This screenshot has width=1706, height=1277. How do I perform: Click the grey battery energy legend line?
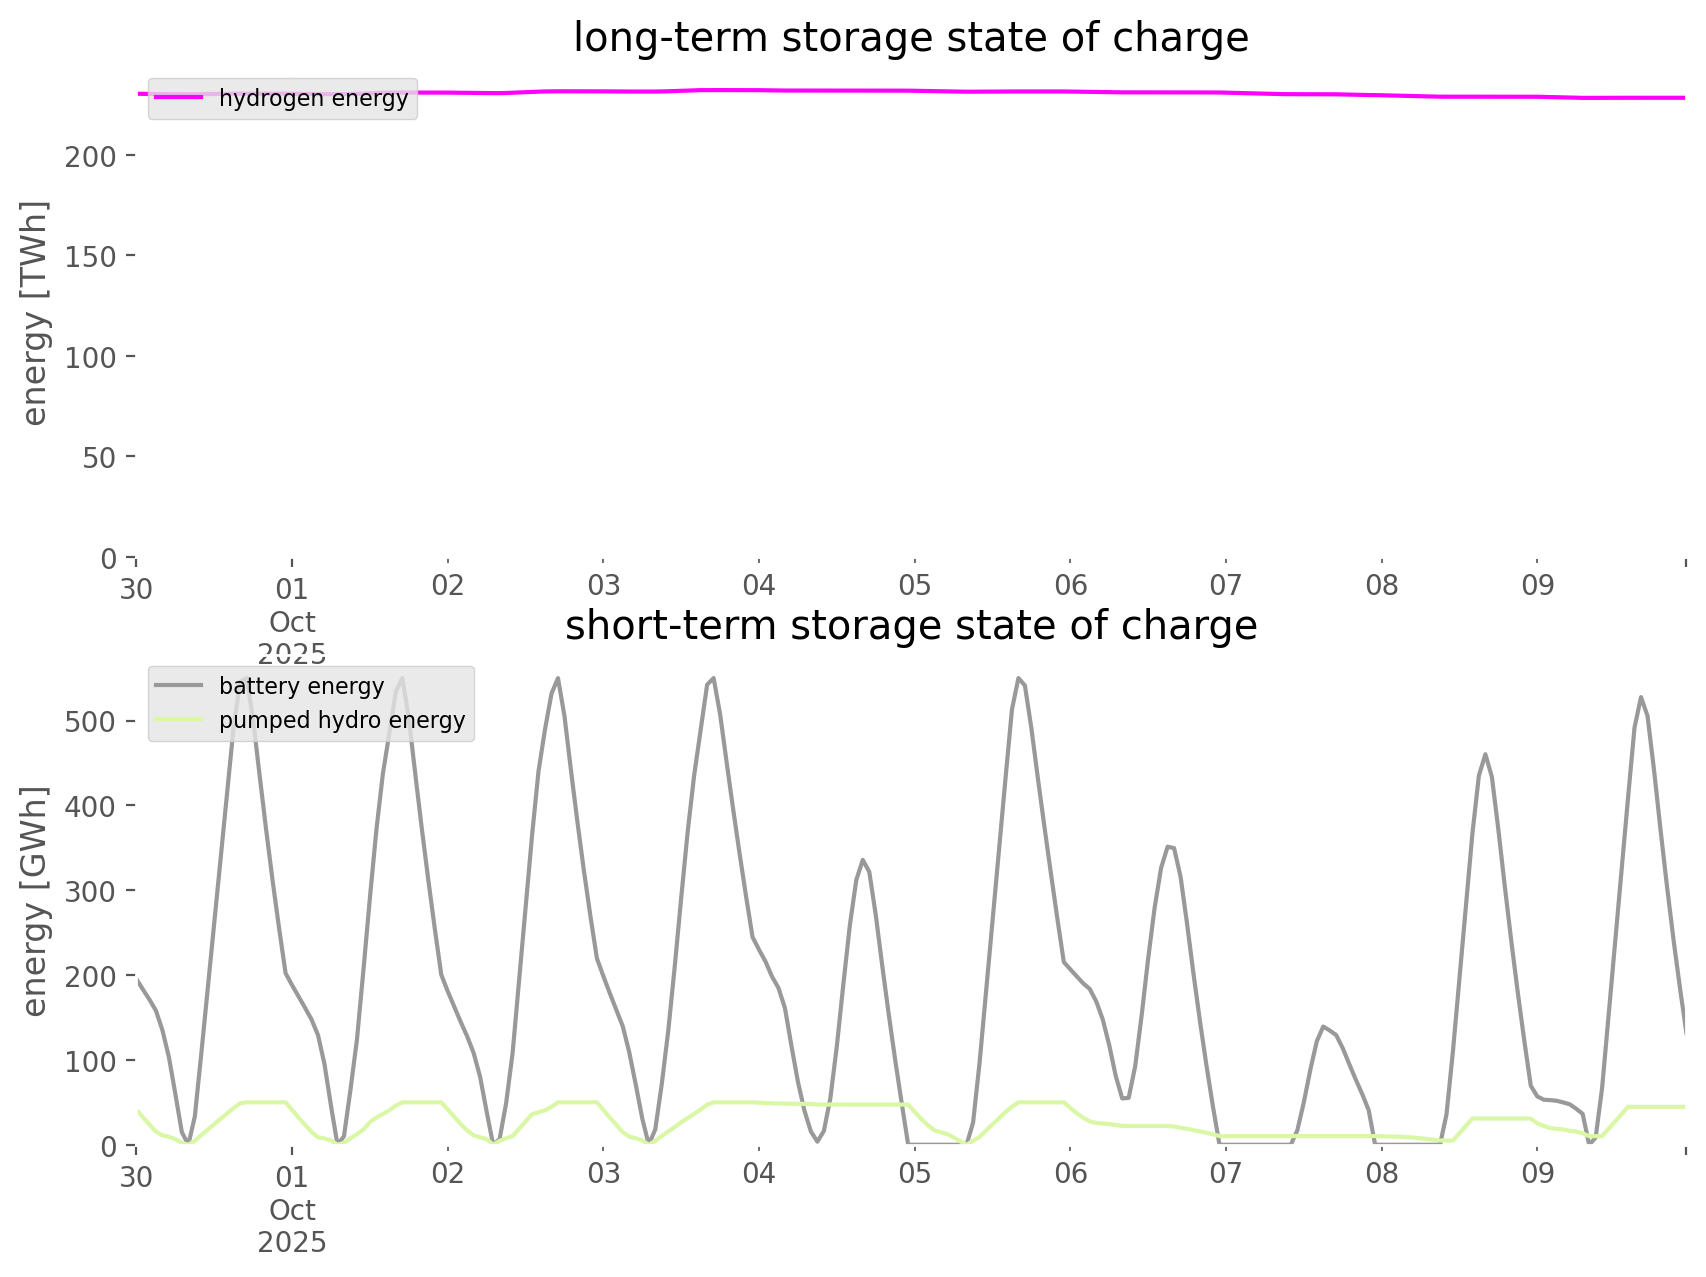point(179,686)
